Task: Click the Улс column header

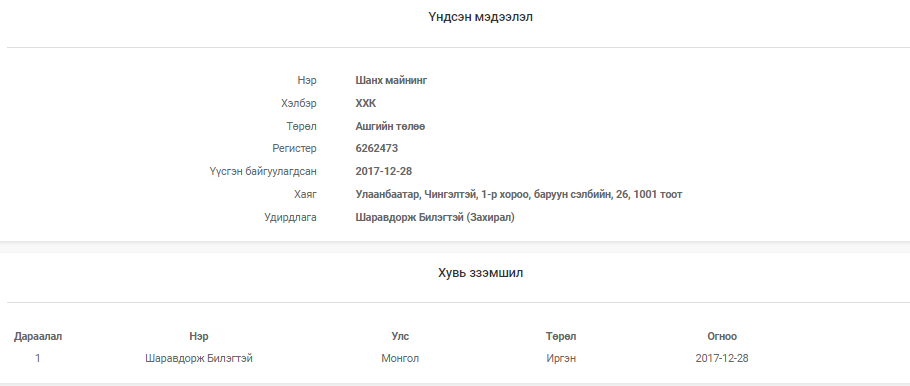Action: (400, 336)
